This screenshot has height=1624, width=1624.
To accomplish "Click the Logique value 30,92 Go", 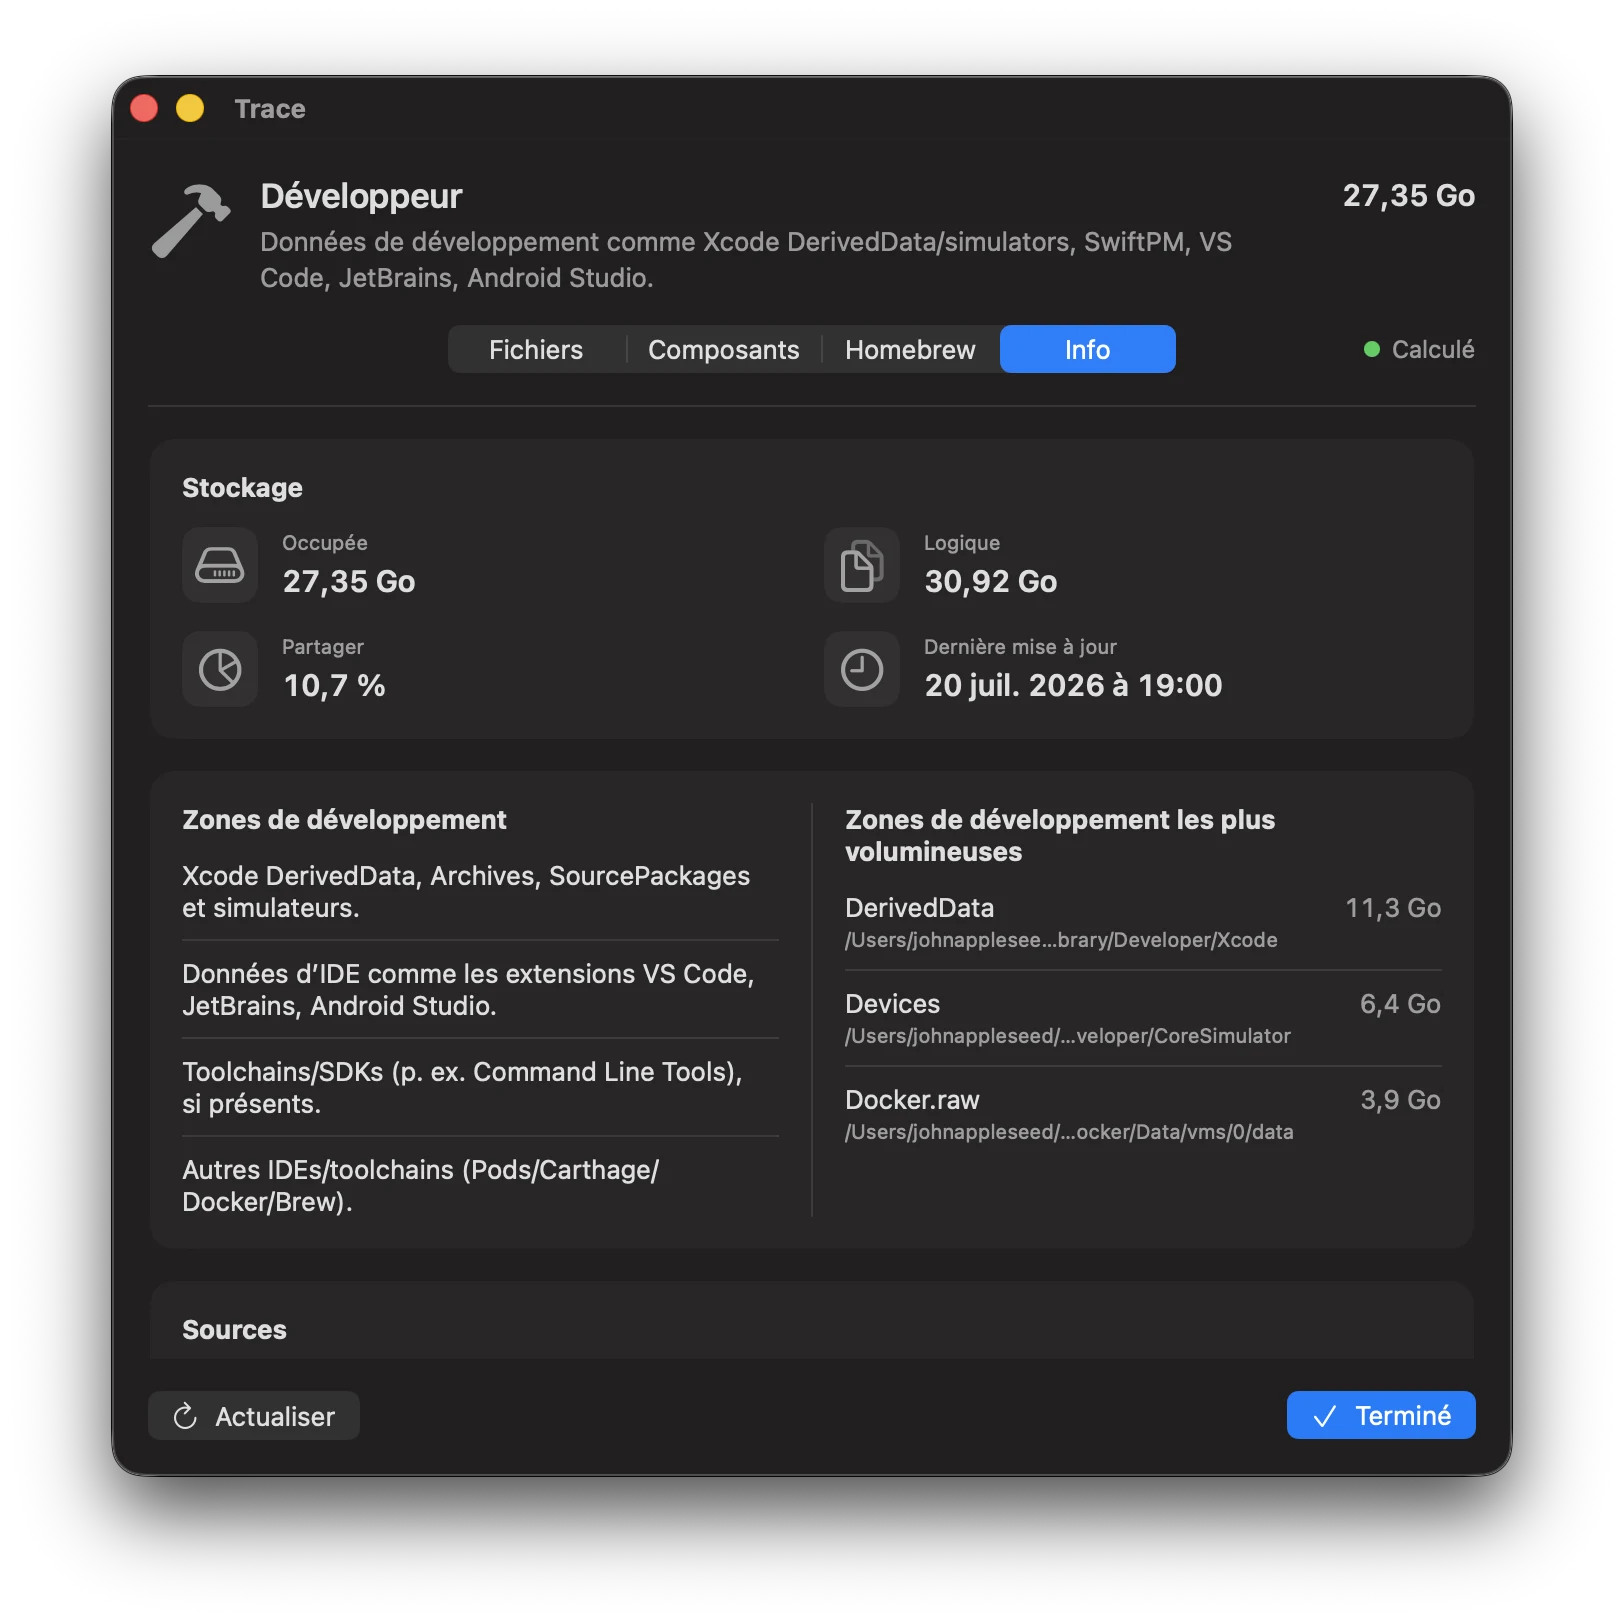I will point(991,581).
